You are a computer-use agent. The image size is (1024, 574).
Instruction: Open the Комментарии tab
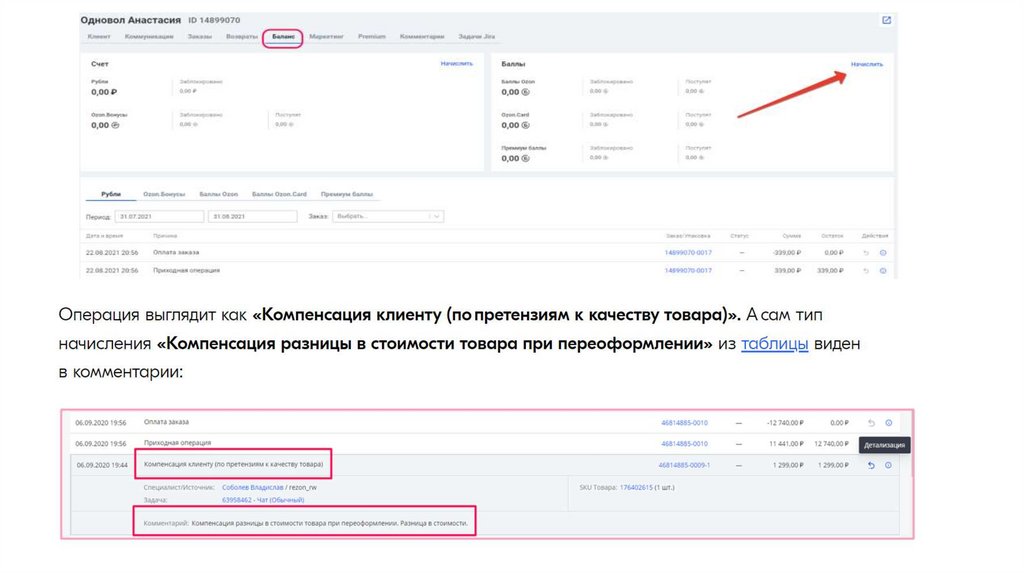click(x=422, y=37)
